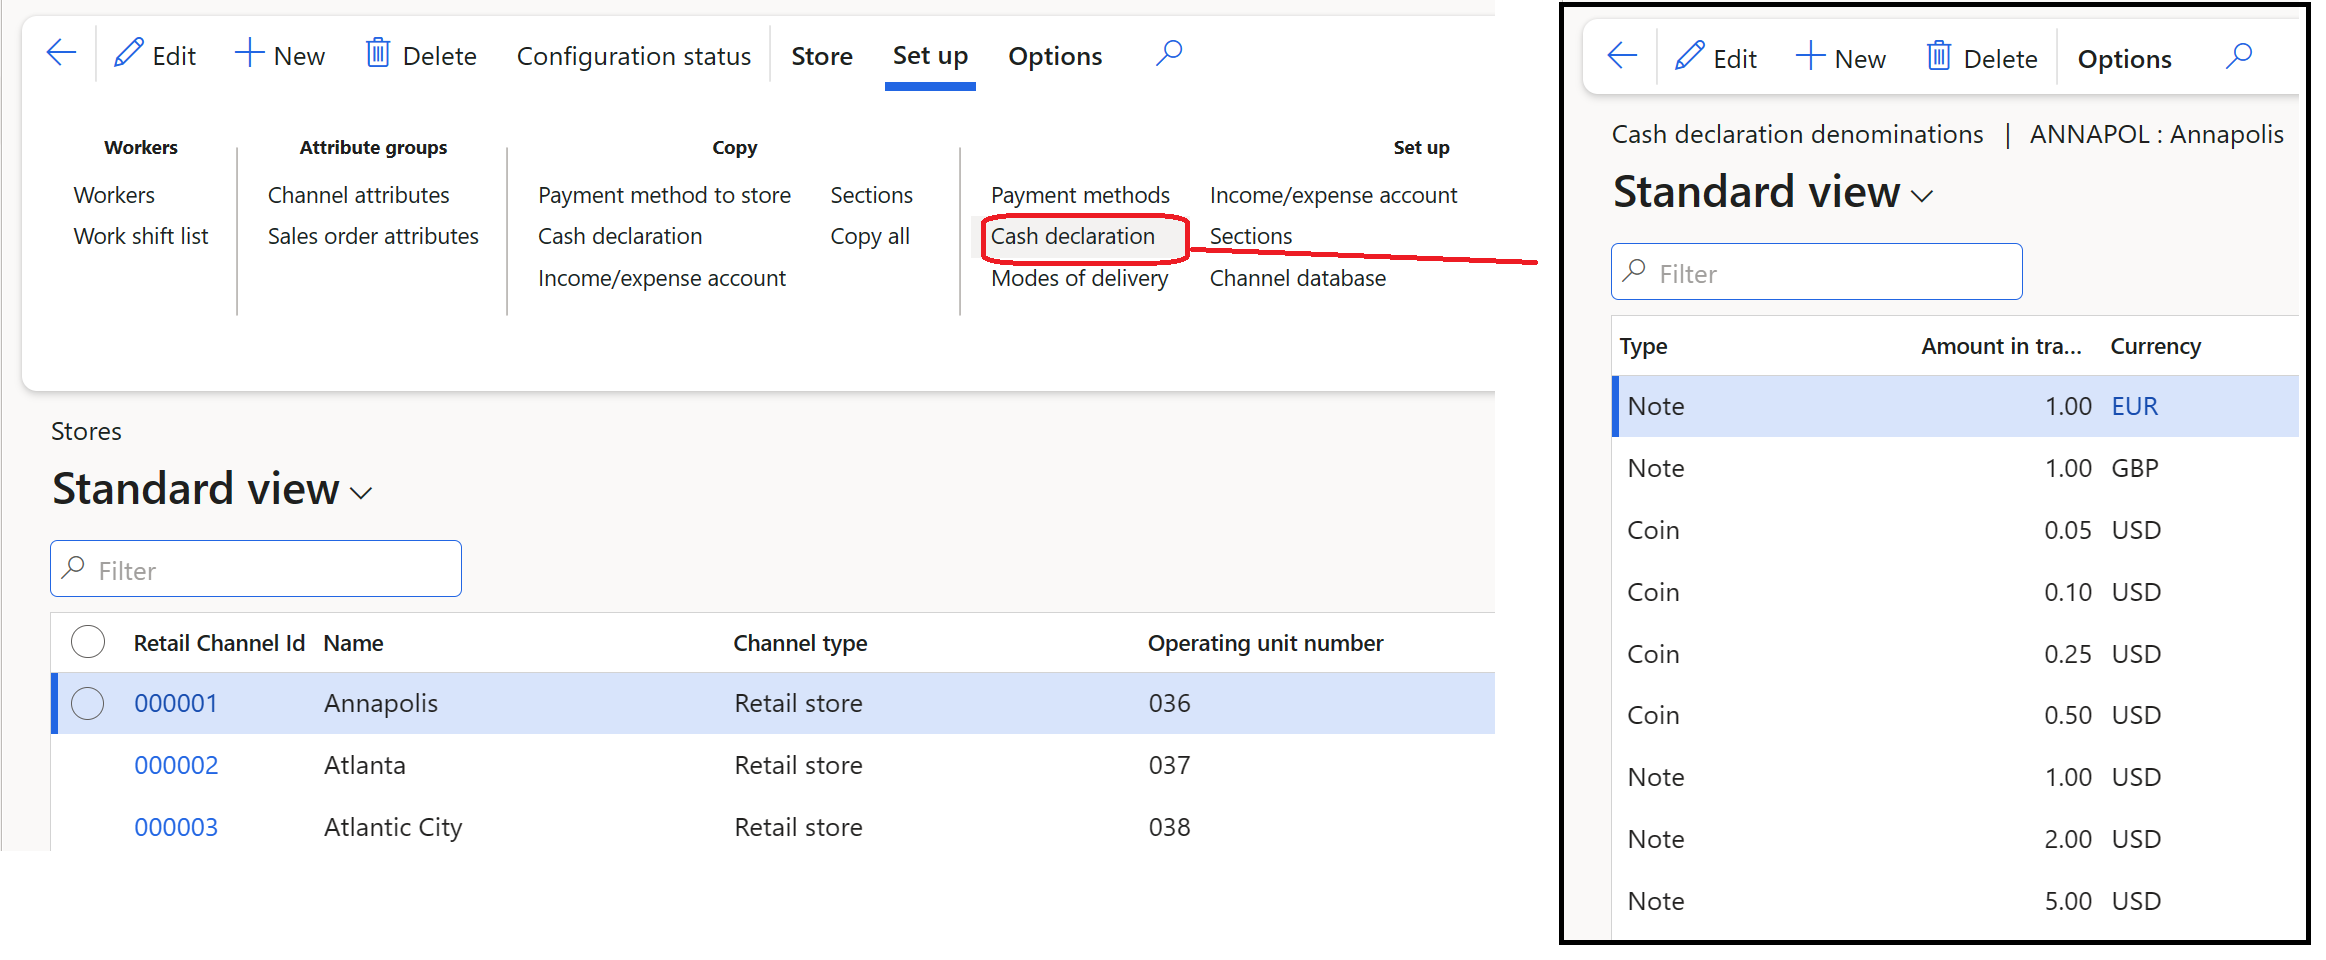Switch to the Store tab
This screenshot has height=960, width=2326.
[821, 56]
